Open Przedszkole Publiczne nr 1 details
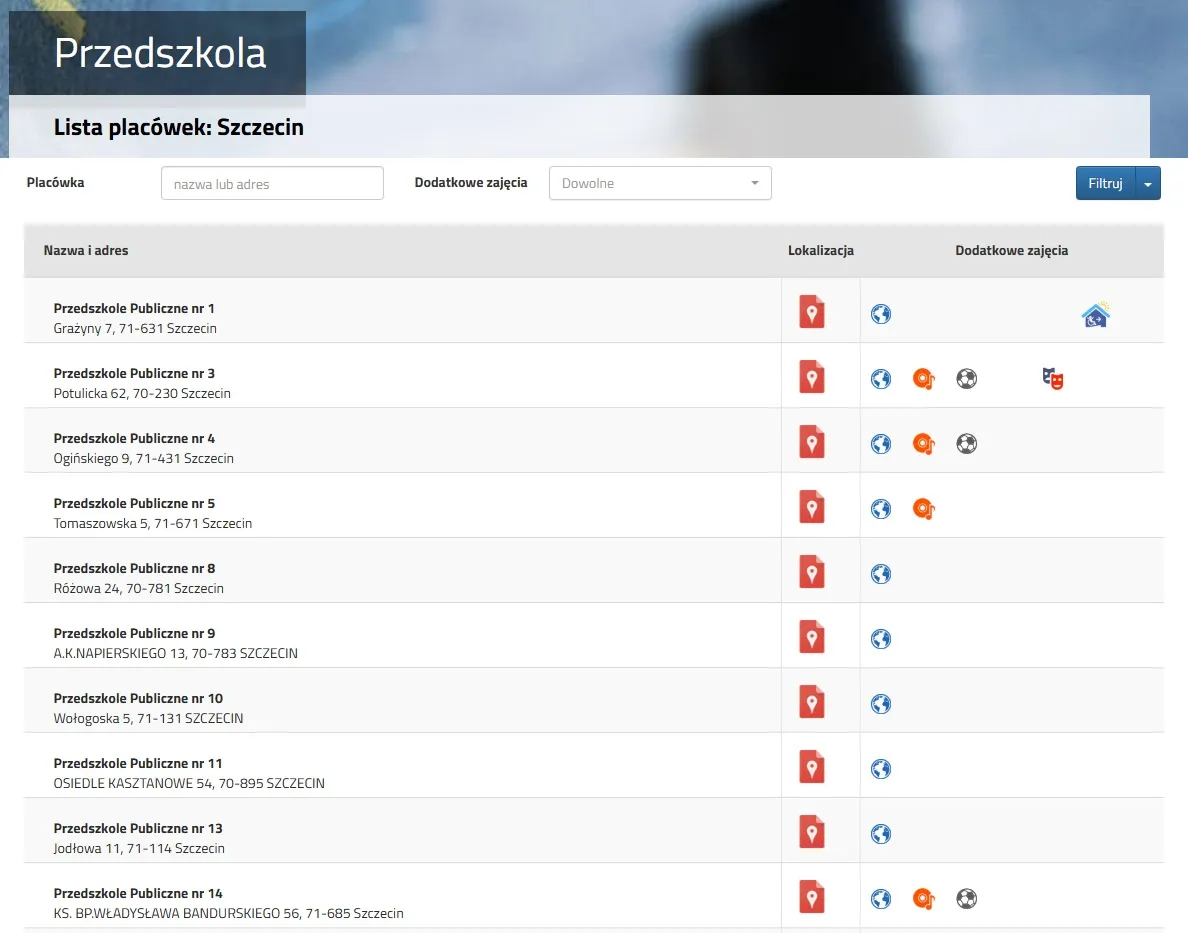Image resolution: width=1188 pixels, height=933 pixels. click(x=134, y=308)
